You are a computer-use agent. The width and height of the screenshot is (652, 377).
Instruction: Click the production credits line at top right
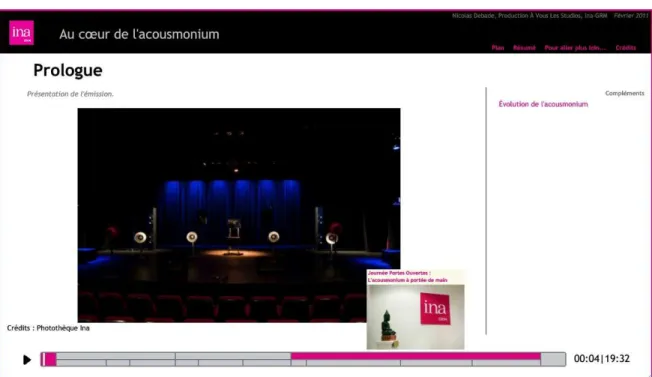pyautogui.click(x=550, y=15)
